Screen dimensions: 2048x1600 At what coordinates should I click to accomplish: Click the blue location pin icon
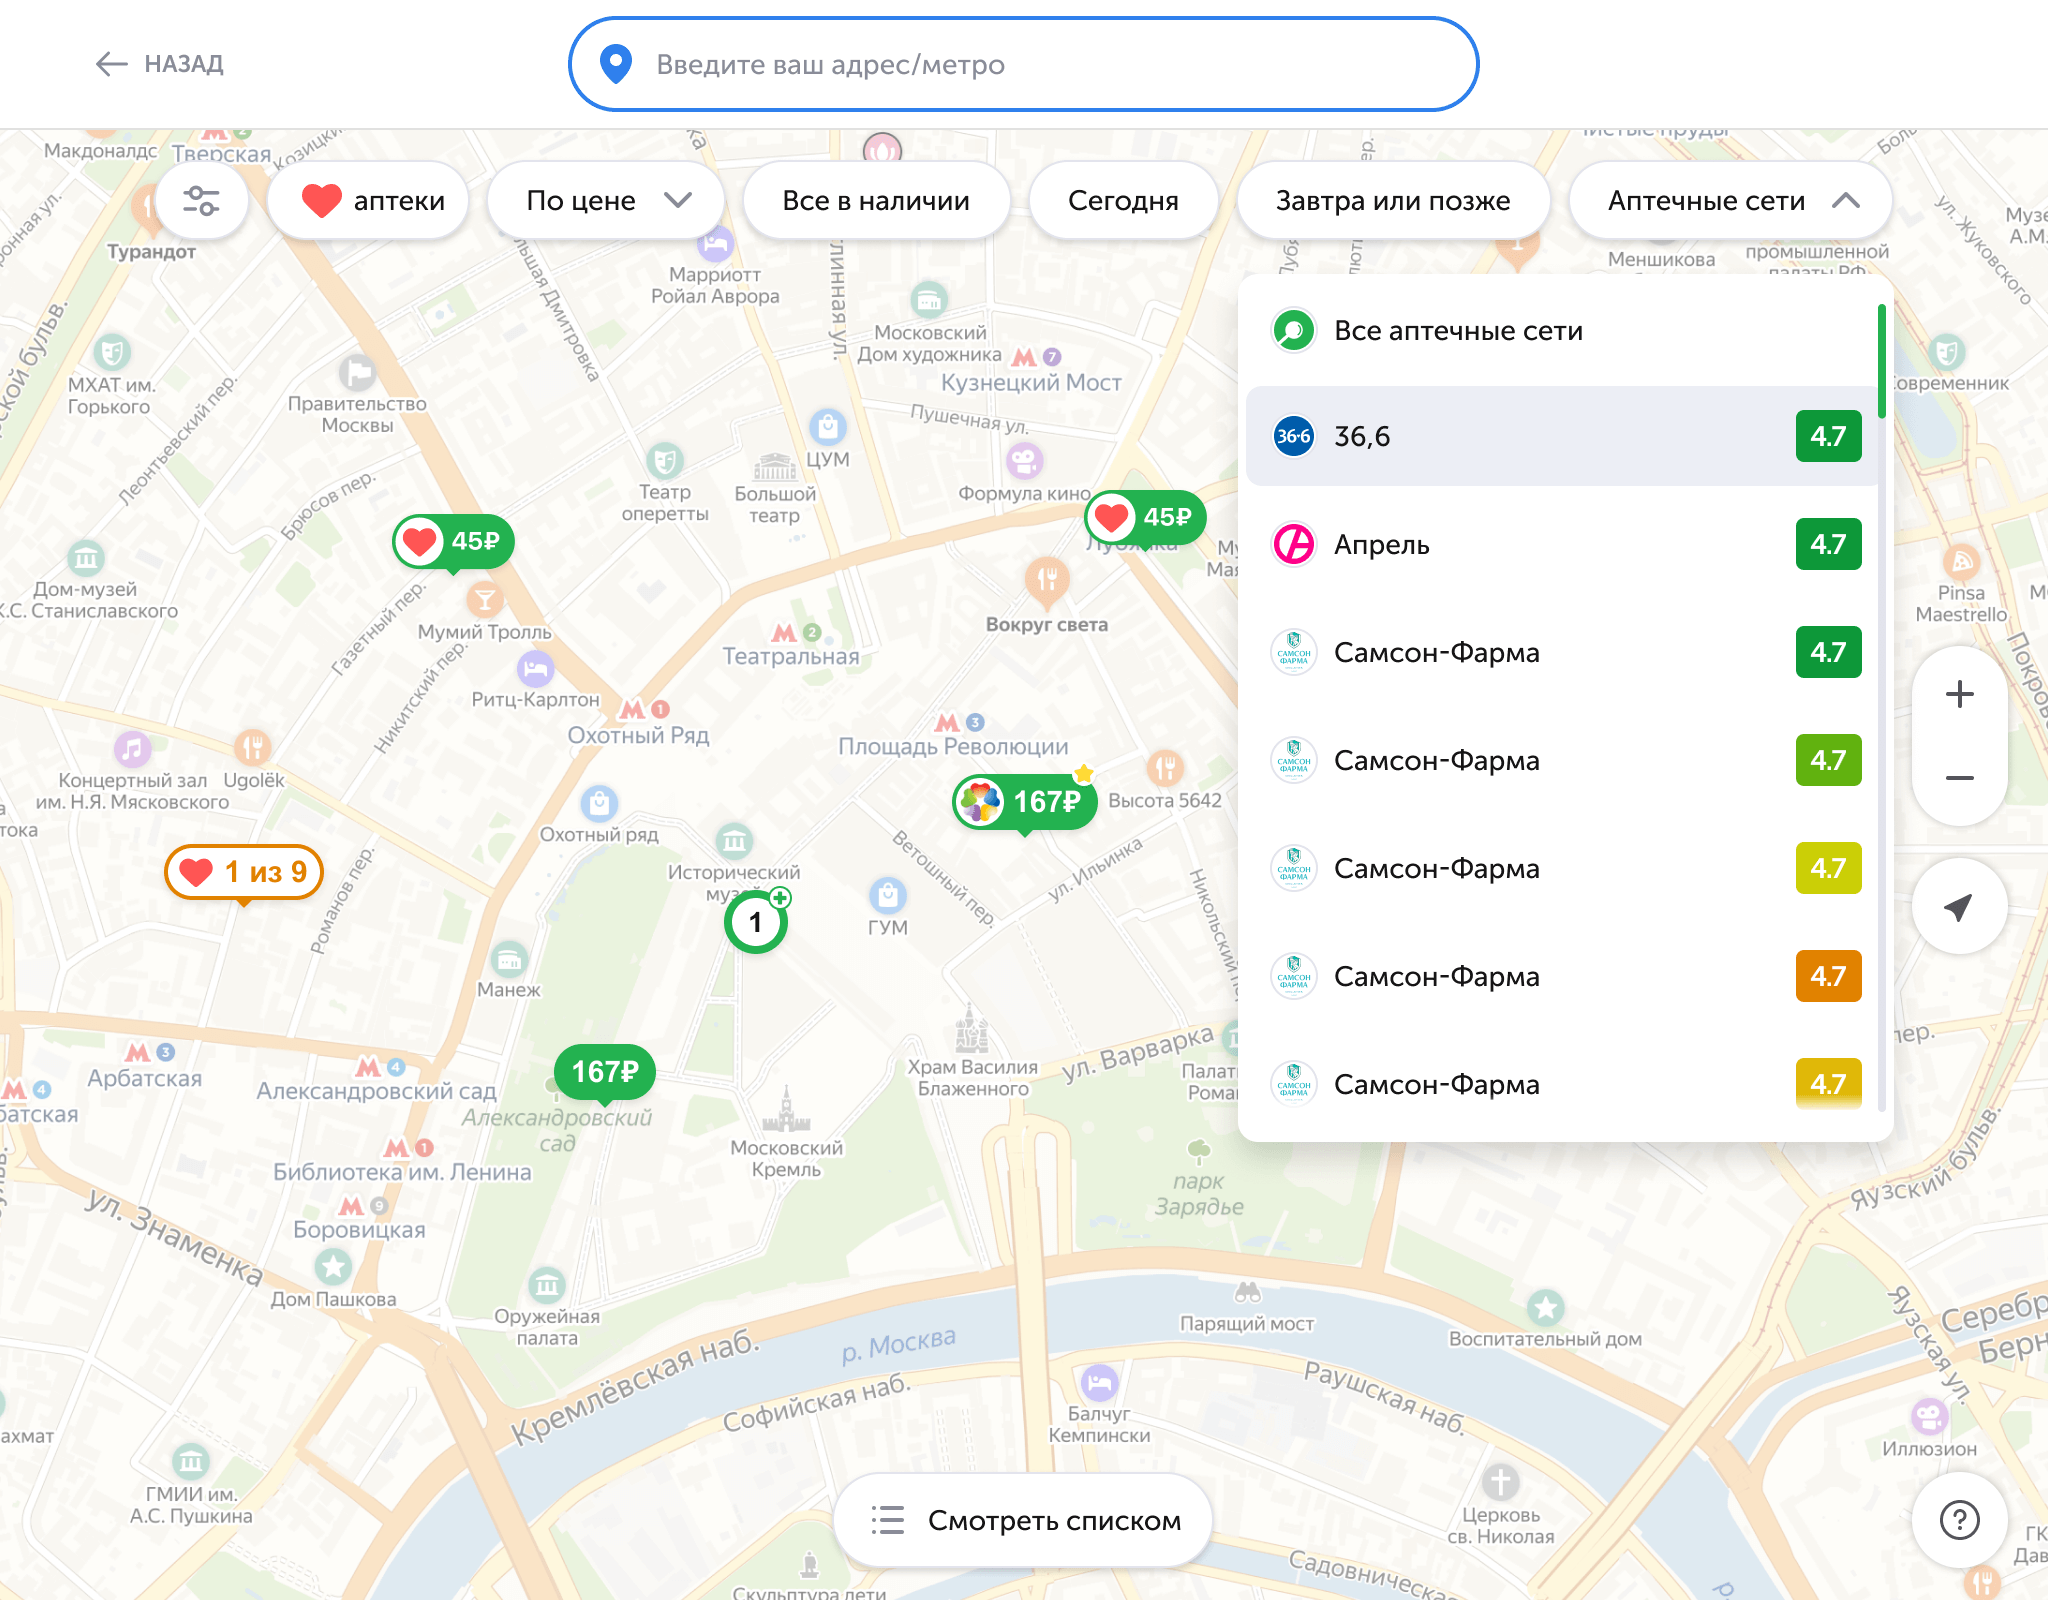(616, 64)
